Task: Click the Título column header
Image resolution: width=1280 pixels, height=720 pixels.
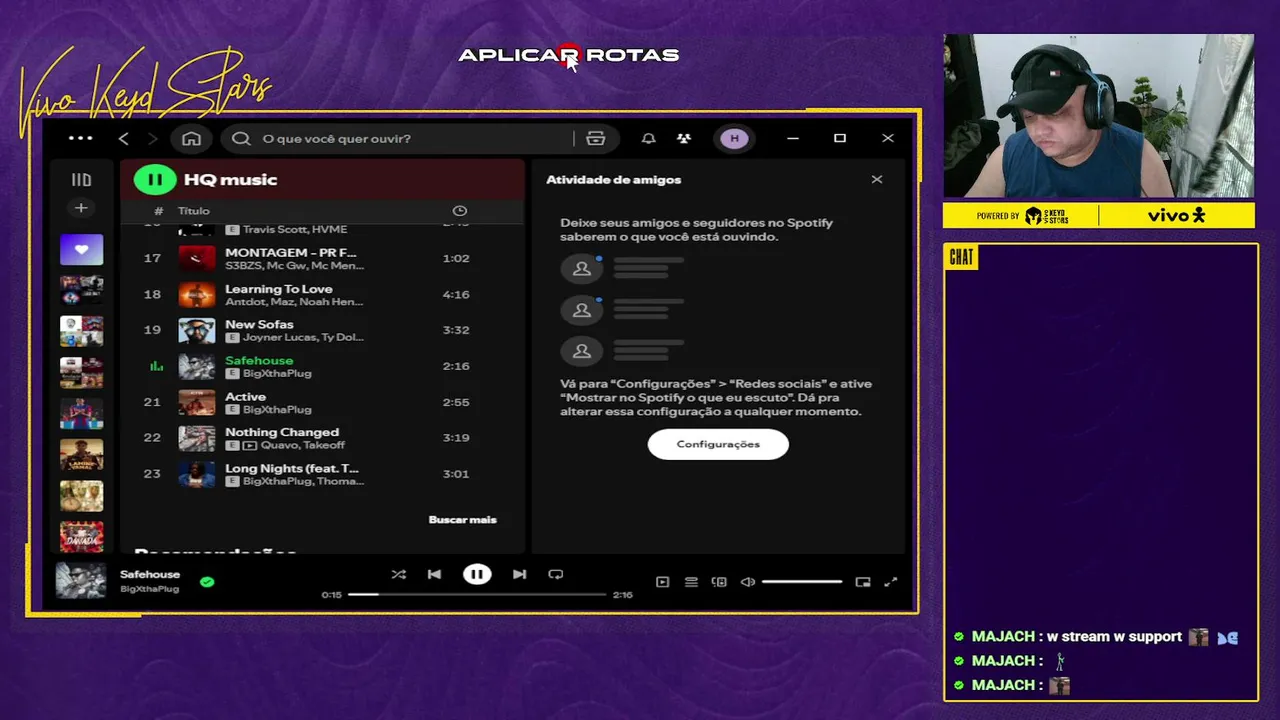Action: coord(194,211)
